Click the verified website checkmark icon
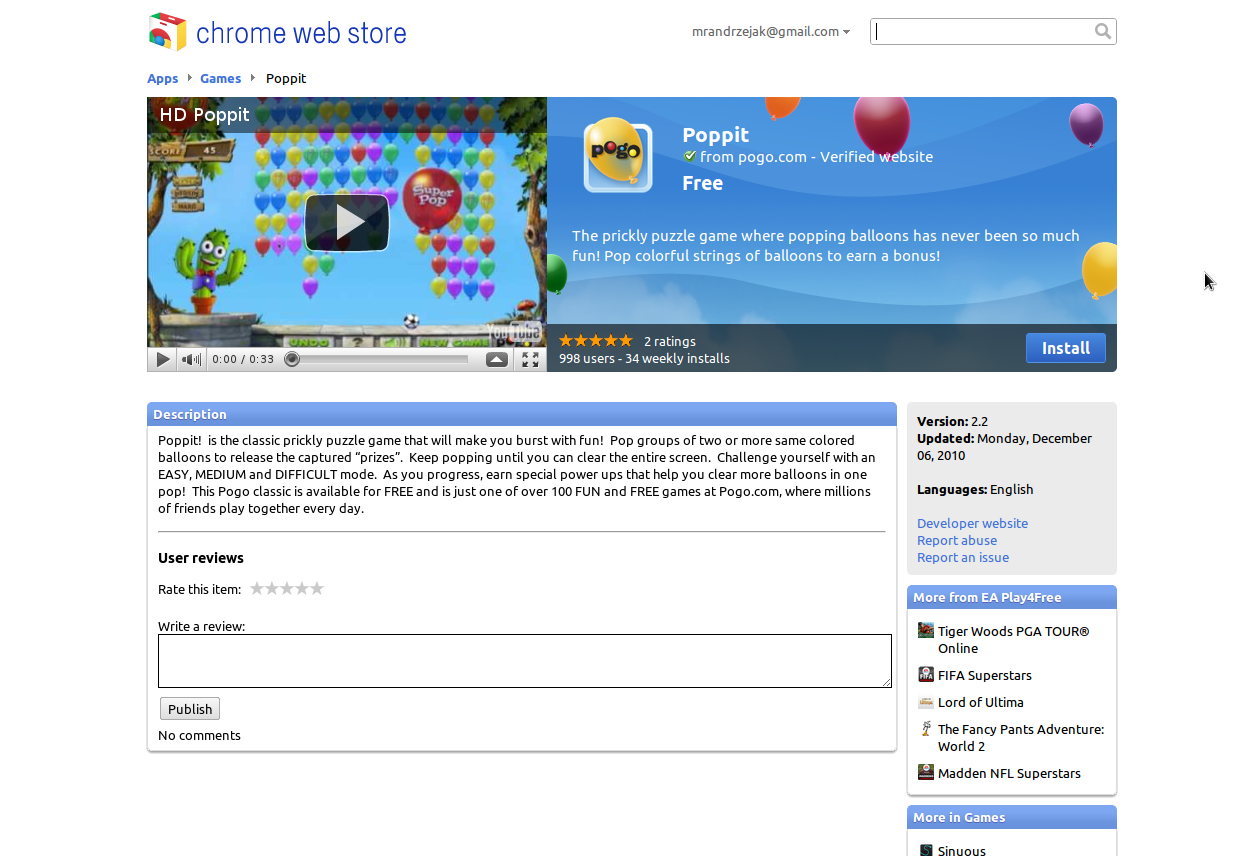The height and width of the screenshot is (856, 1260). click(x=690, y=156)
